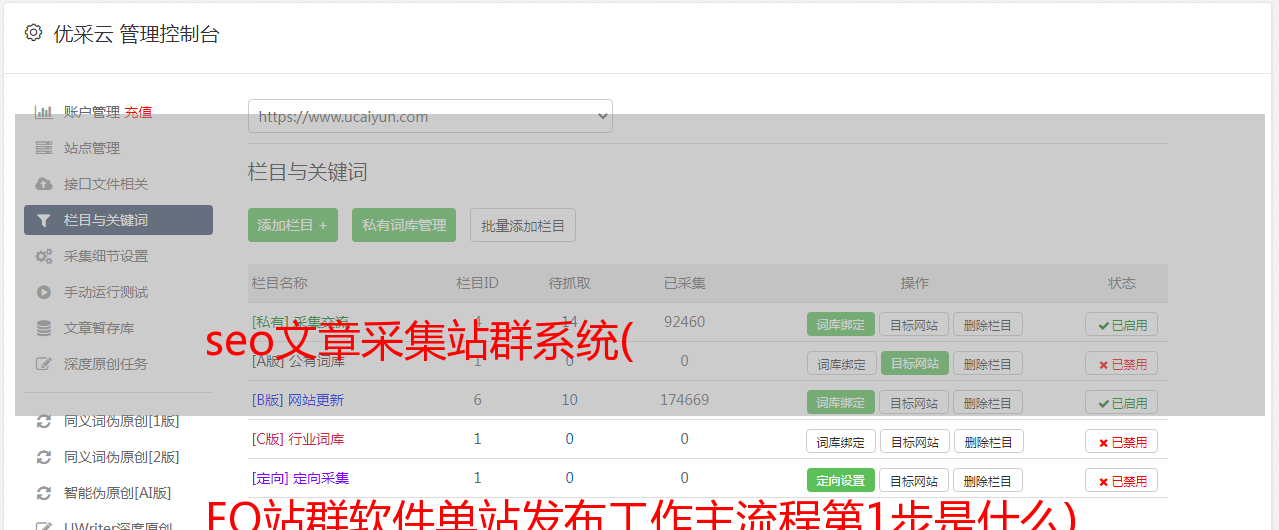Click 删除栏目 in the 公有词库 row
Image resolution: width=1279 pixels, height=530 pixels.
(988, 363)
